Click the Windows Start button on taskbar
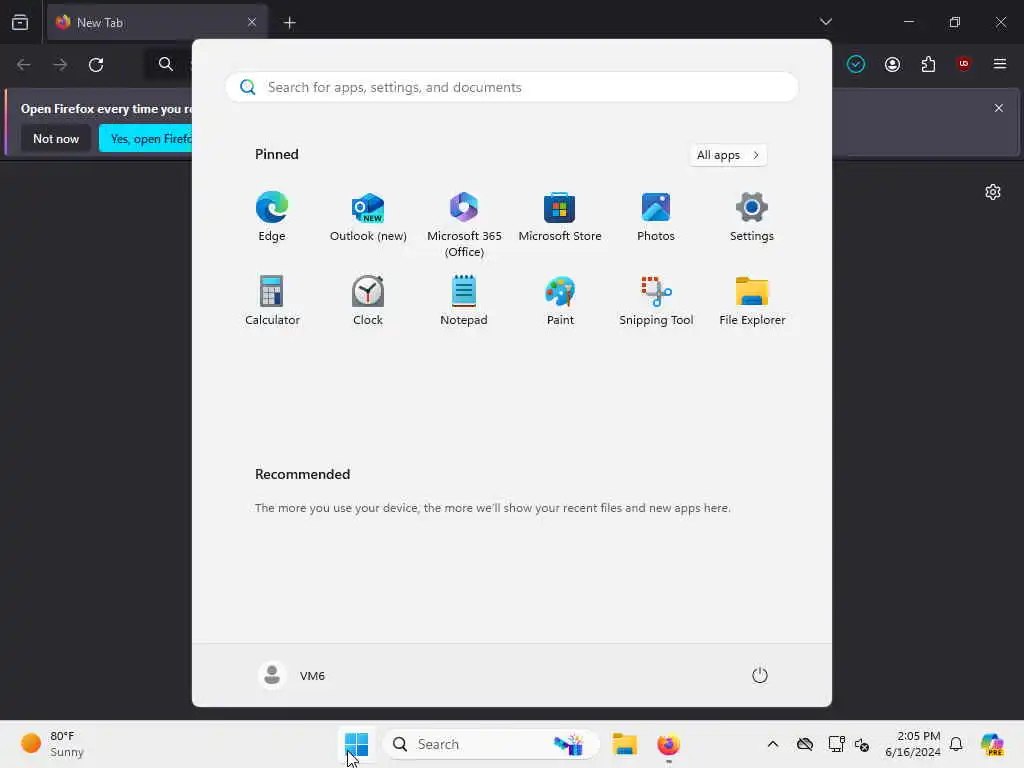 (356, 744)
